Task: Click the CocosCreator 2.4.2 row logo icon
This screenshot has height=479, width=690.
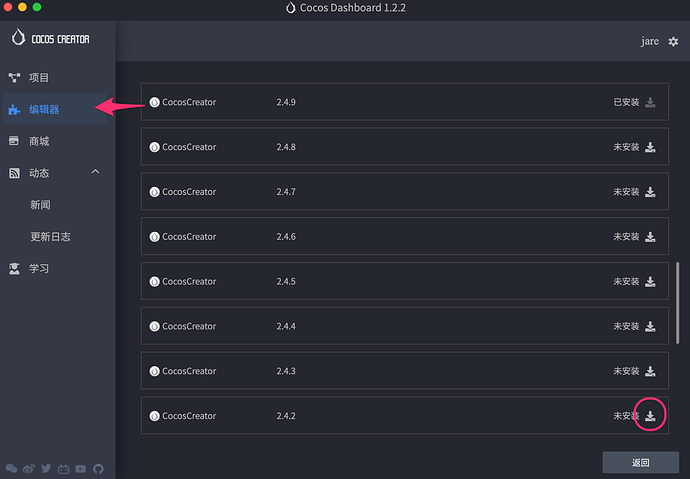Action: pyautogui.click(x=154, y=416)
